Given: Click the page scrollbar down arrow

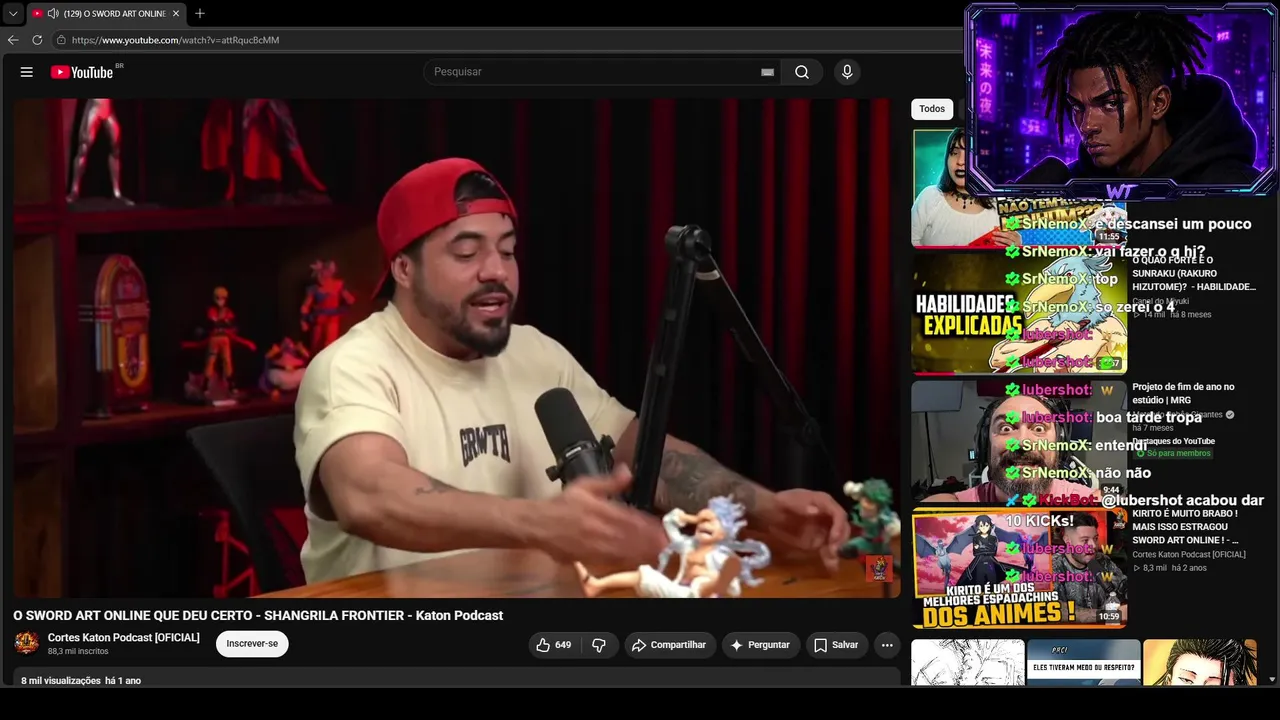Looking at the screenshot, I should [x=1272, y=680].
